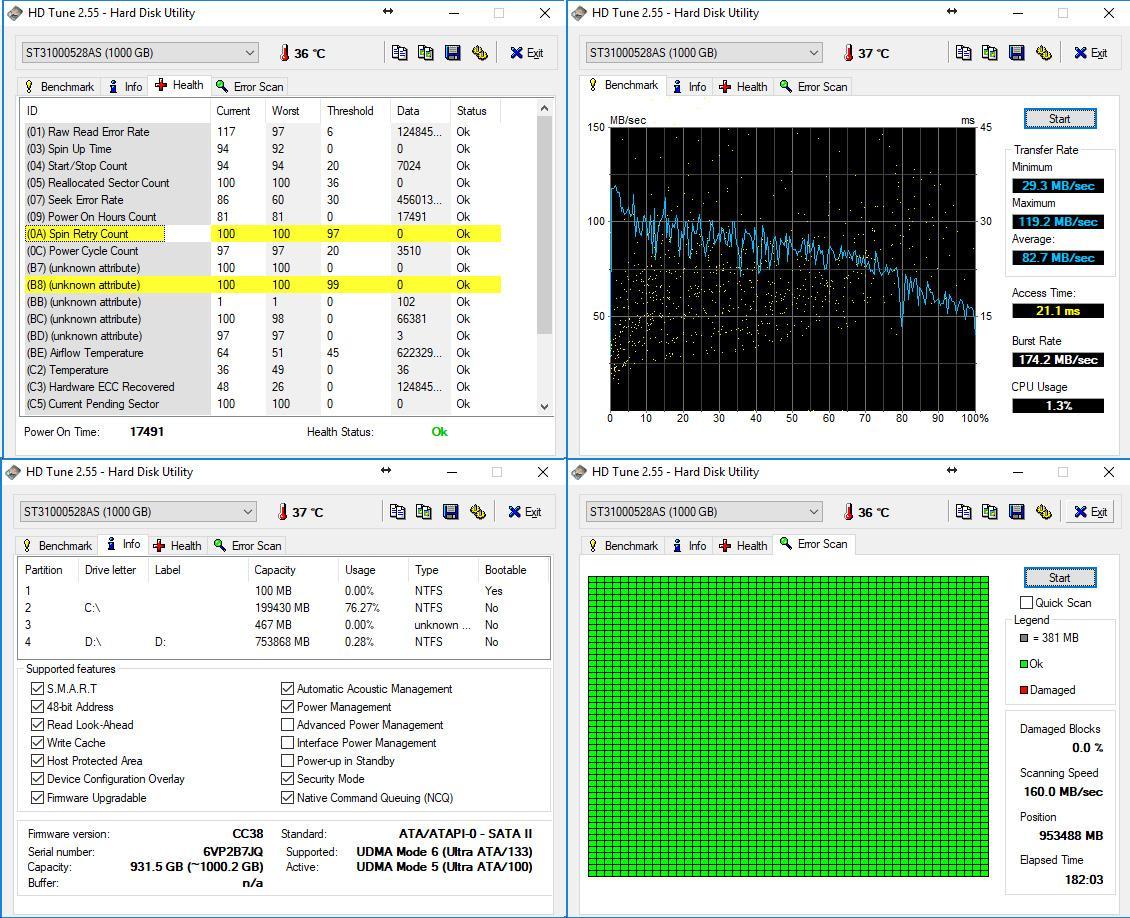The height and width of the screenshot is (918, 1130).
Task: Toggle Interface Power Management checkbox
Action: [x=288, y=743]
